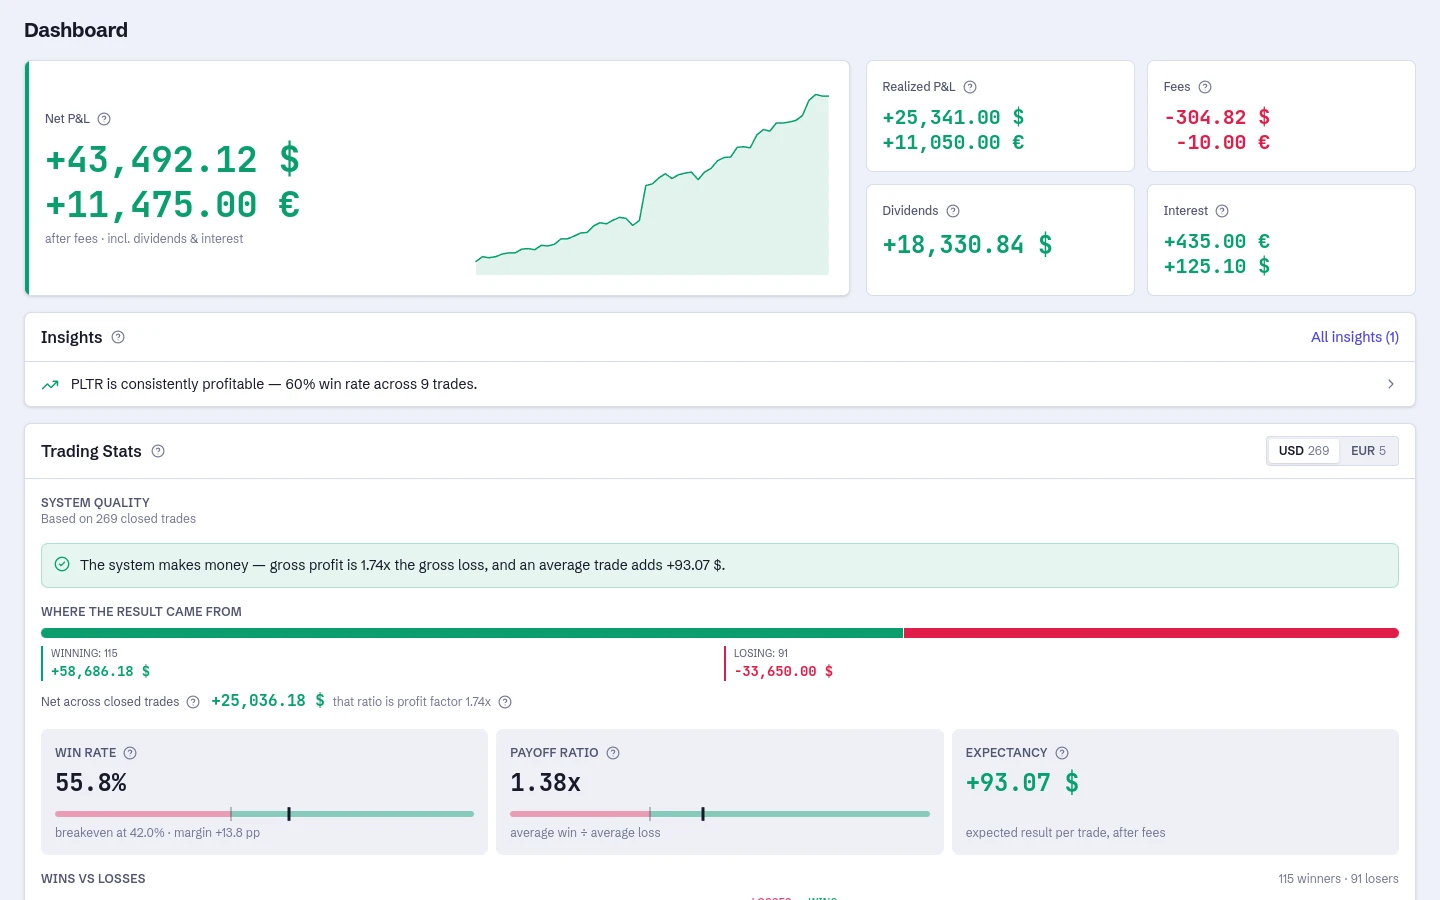Click the payoff ratio value 1.38x
The width and height of the screenshot is (1440, 900).
(545, 782)
